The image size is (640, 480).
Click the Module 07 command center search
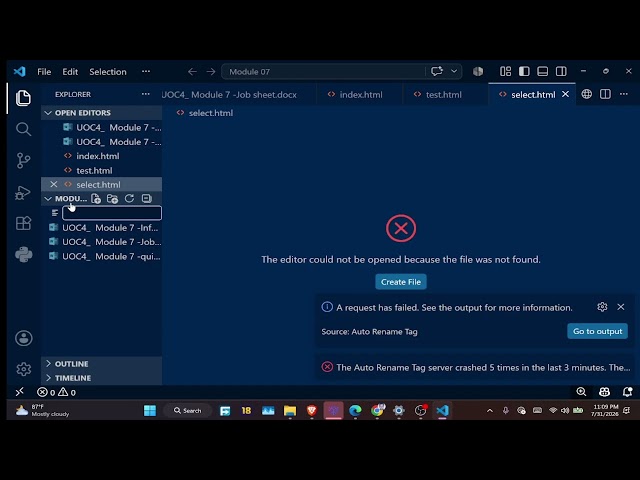pos(324,72)
